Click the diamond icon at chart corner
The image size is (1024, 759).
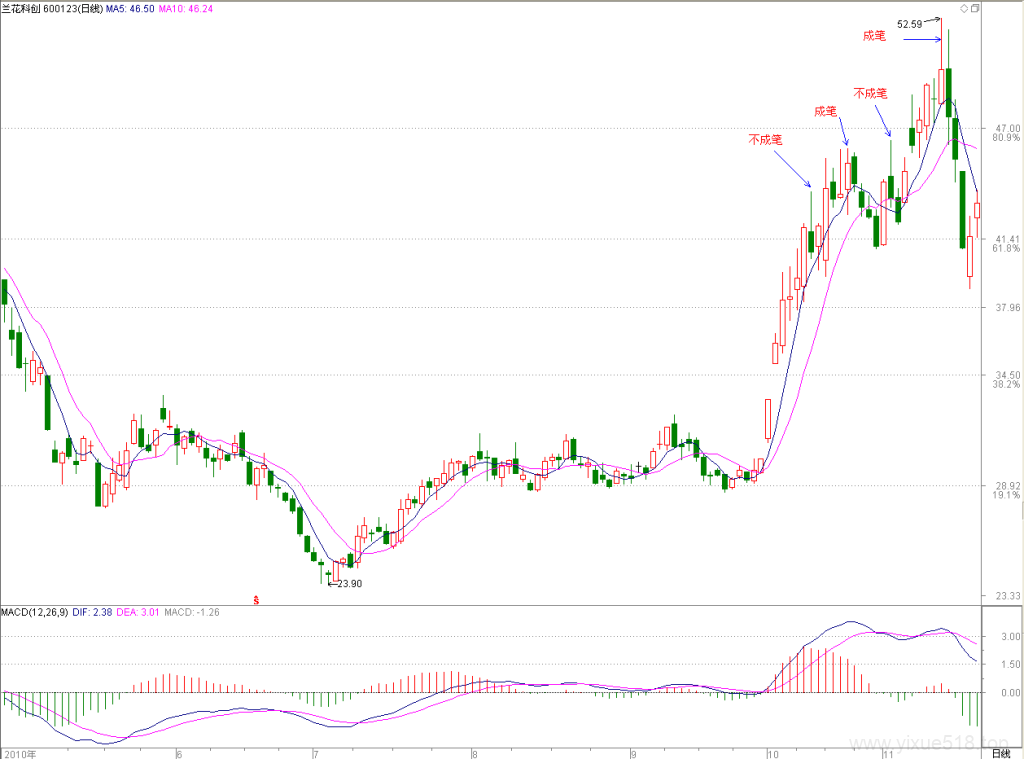(964, 8)
